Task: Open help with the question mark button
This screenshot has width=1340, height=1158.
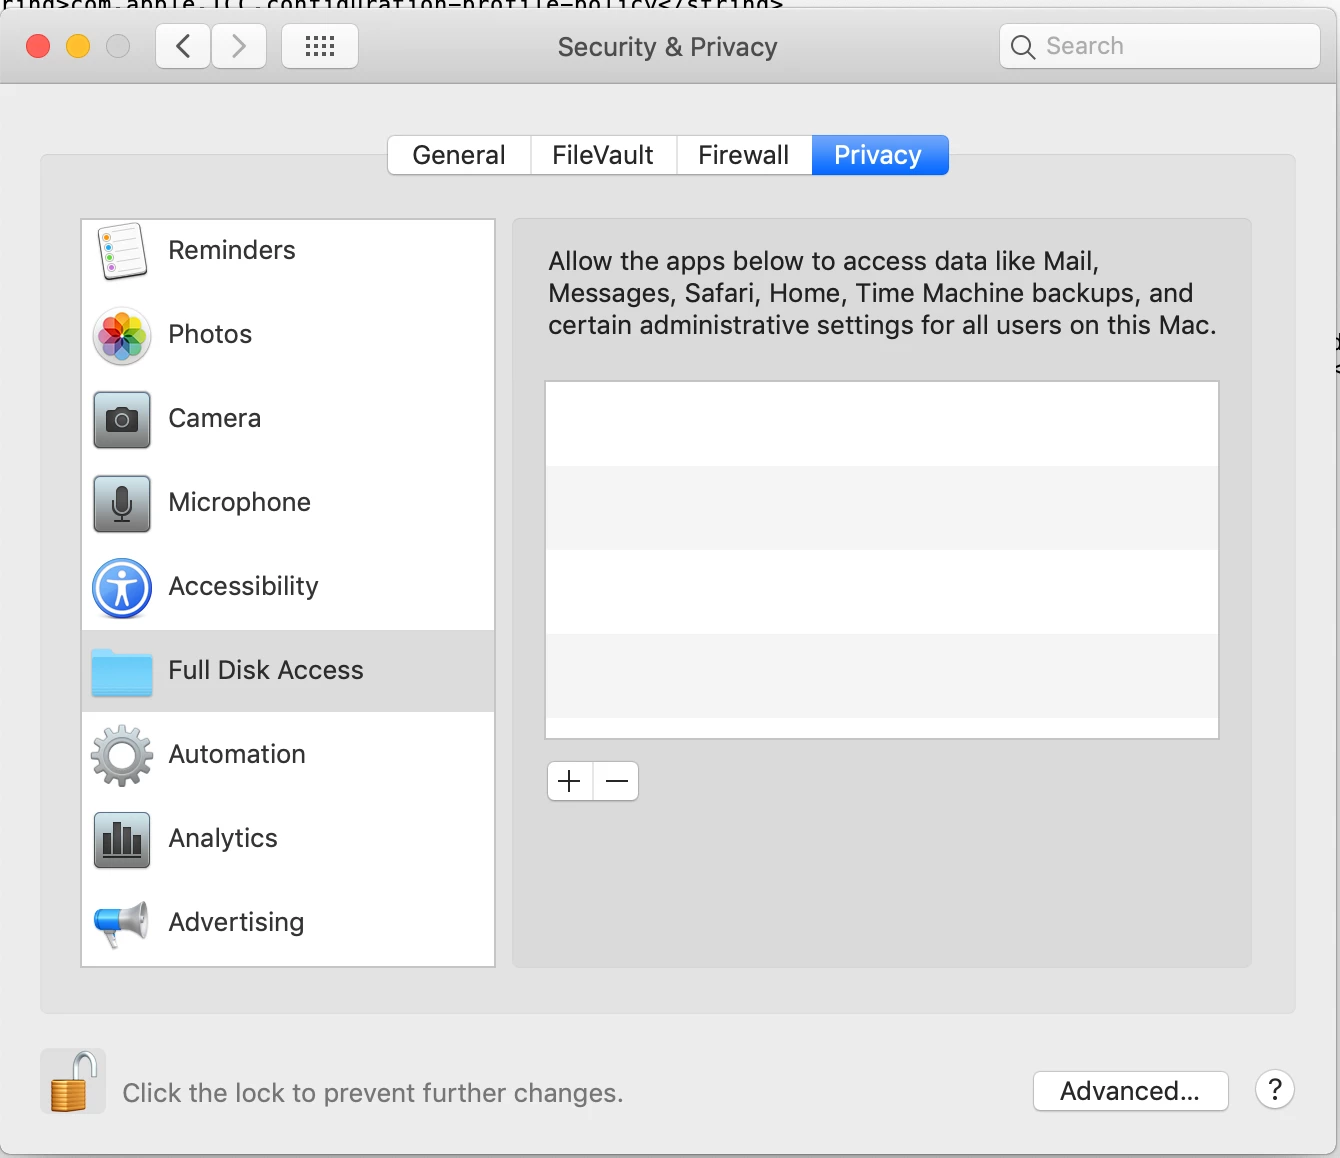Action: point(1275,1090)
